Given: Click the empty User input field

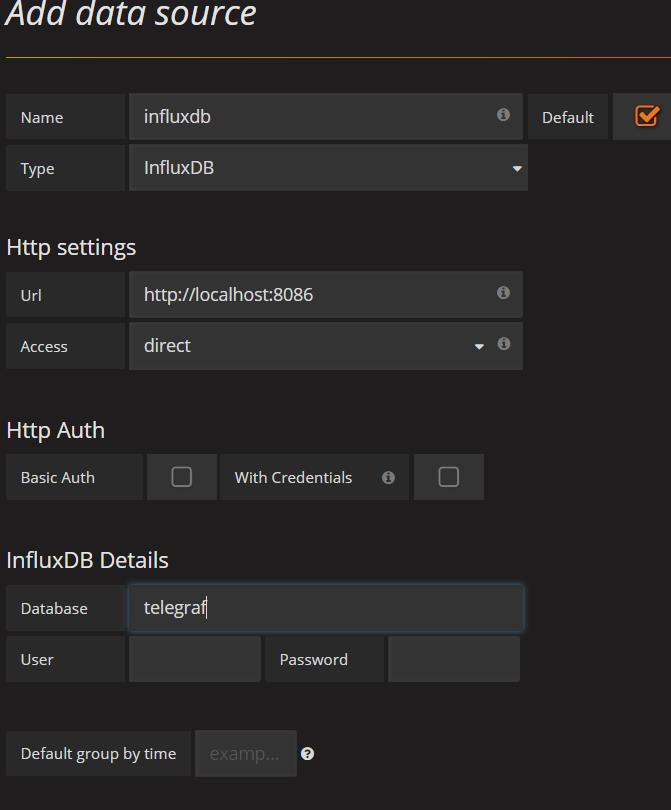Looking at the screenshot, I should click(195, 659).
